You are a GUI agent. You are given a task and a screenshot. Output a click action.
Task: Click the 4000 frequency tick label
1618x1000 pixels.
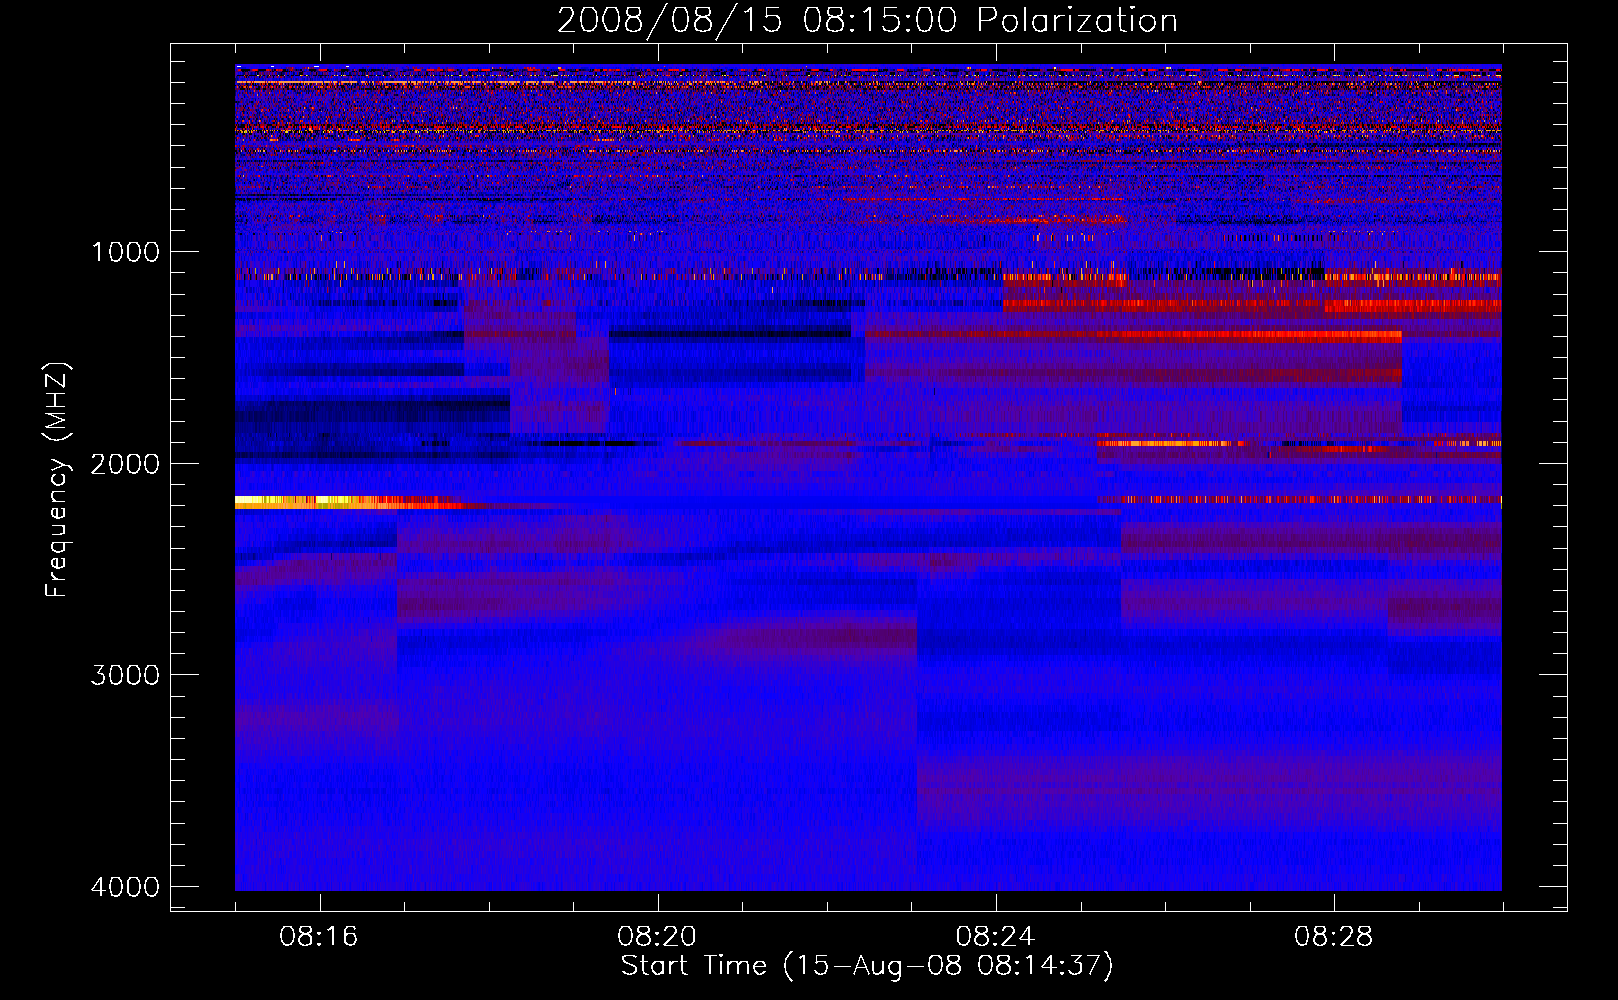click(x=126, y=887)
